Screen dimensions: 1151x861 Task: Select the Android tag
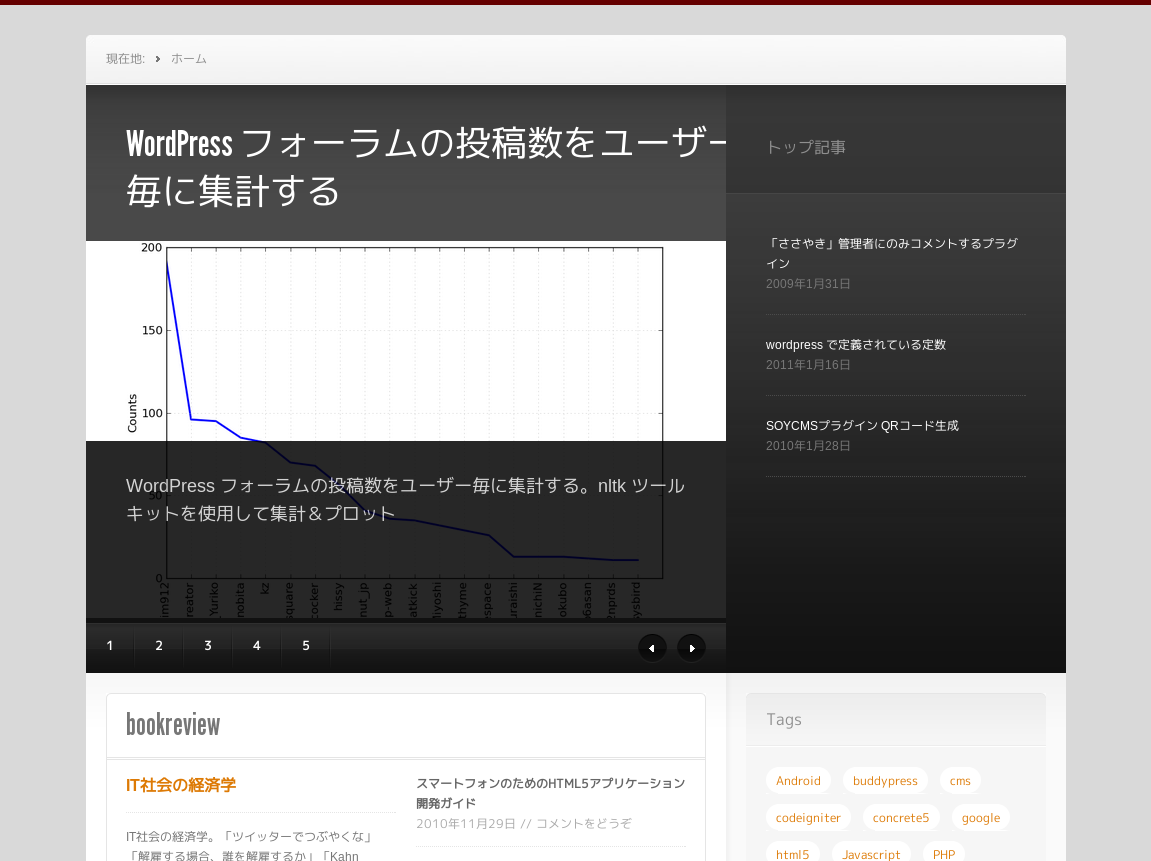tap(798, 781)
